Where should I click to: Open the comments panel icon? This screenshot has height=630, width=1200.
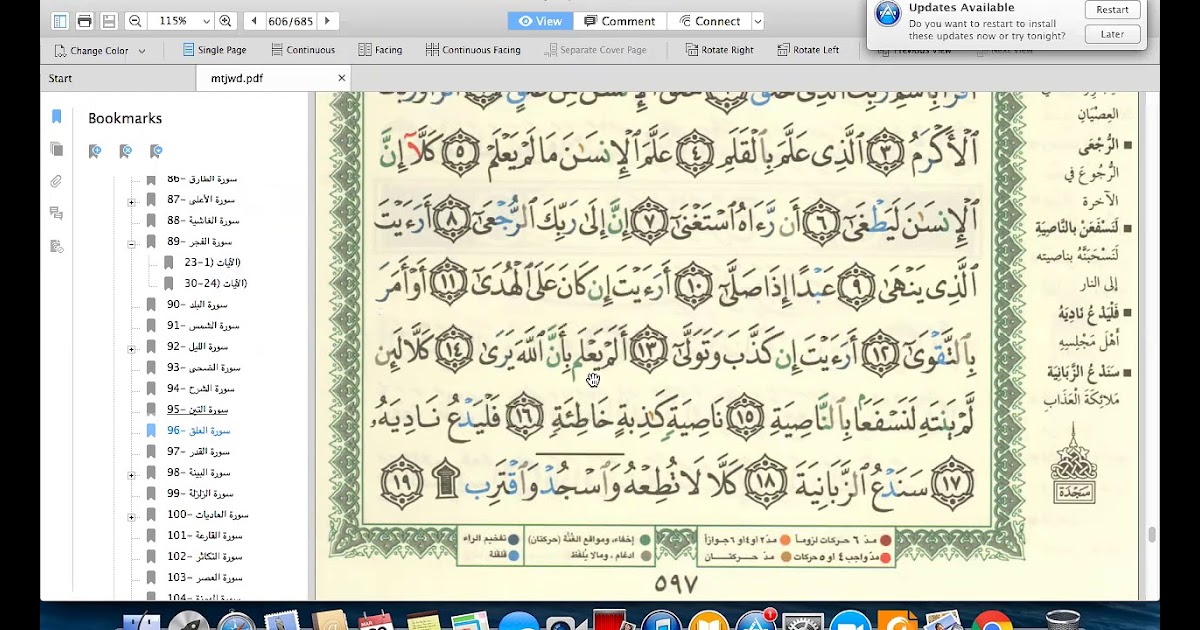click(57, 213)
